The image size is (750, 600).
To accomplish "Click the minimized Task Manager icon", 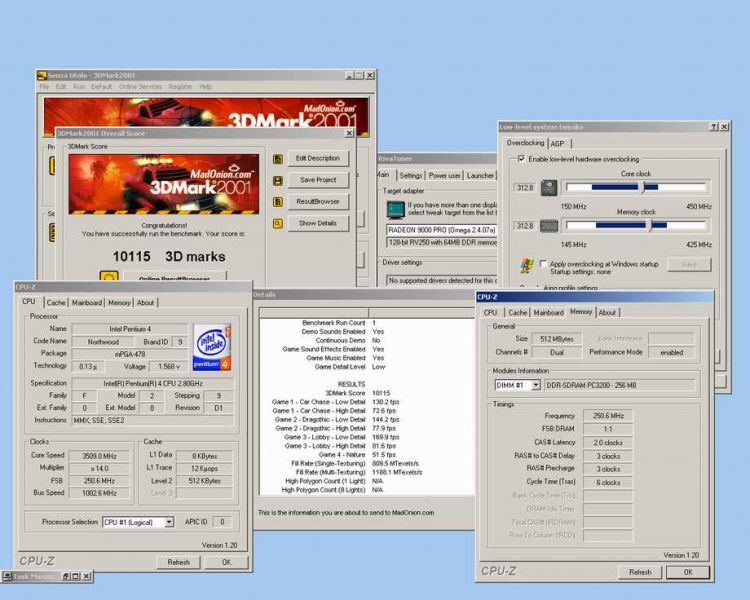I will coord(7,576).
